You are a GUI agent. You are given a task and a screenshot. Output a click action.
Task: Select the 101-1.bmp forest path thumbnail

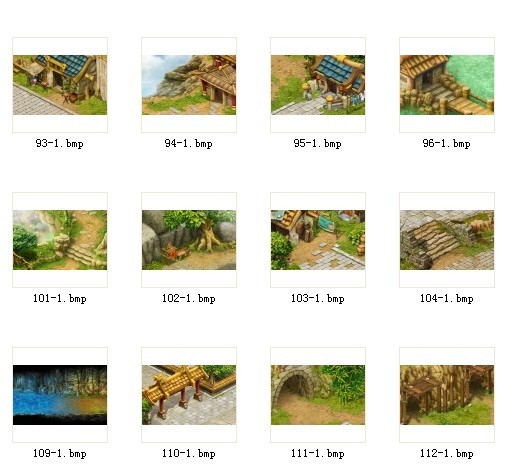(60, 240)
